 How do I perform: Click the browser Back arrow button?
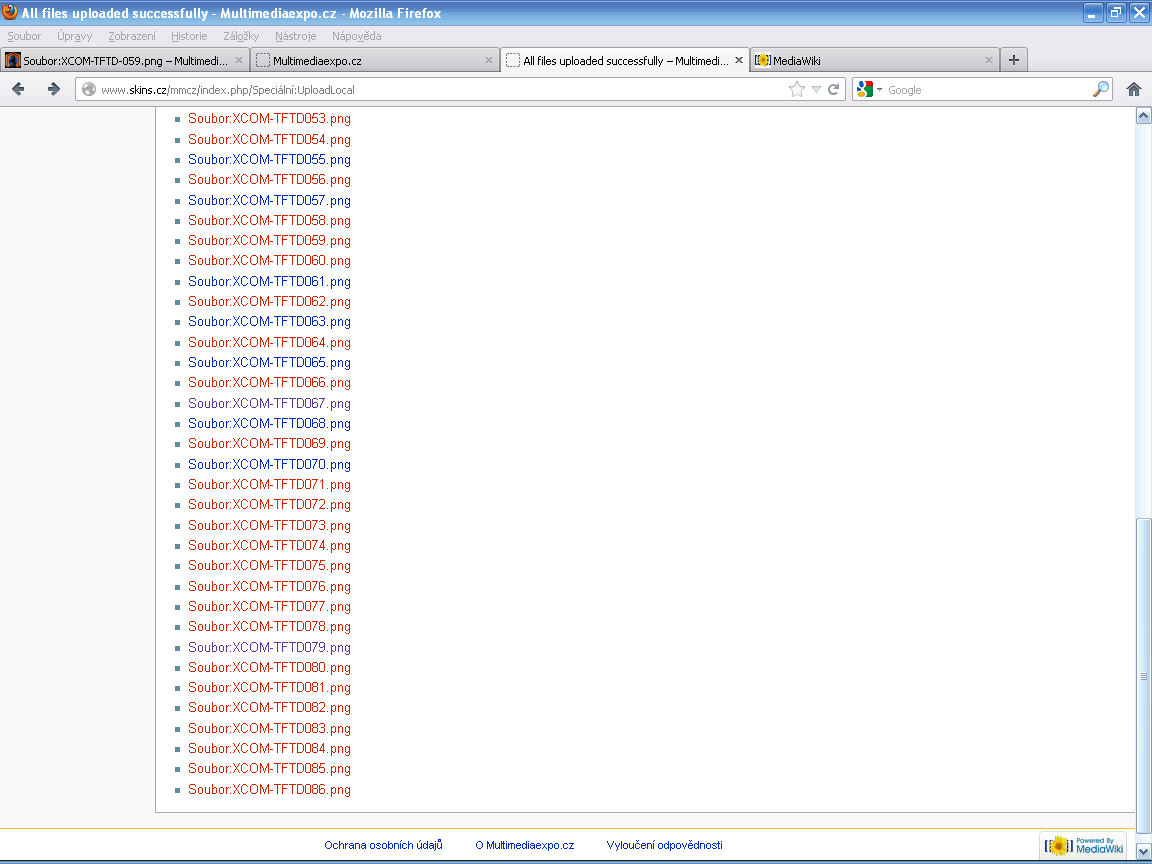point(18,89)
